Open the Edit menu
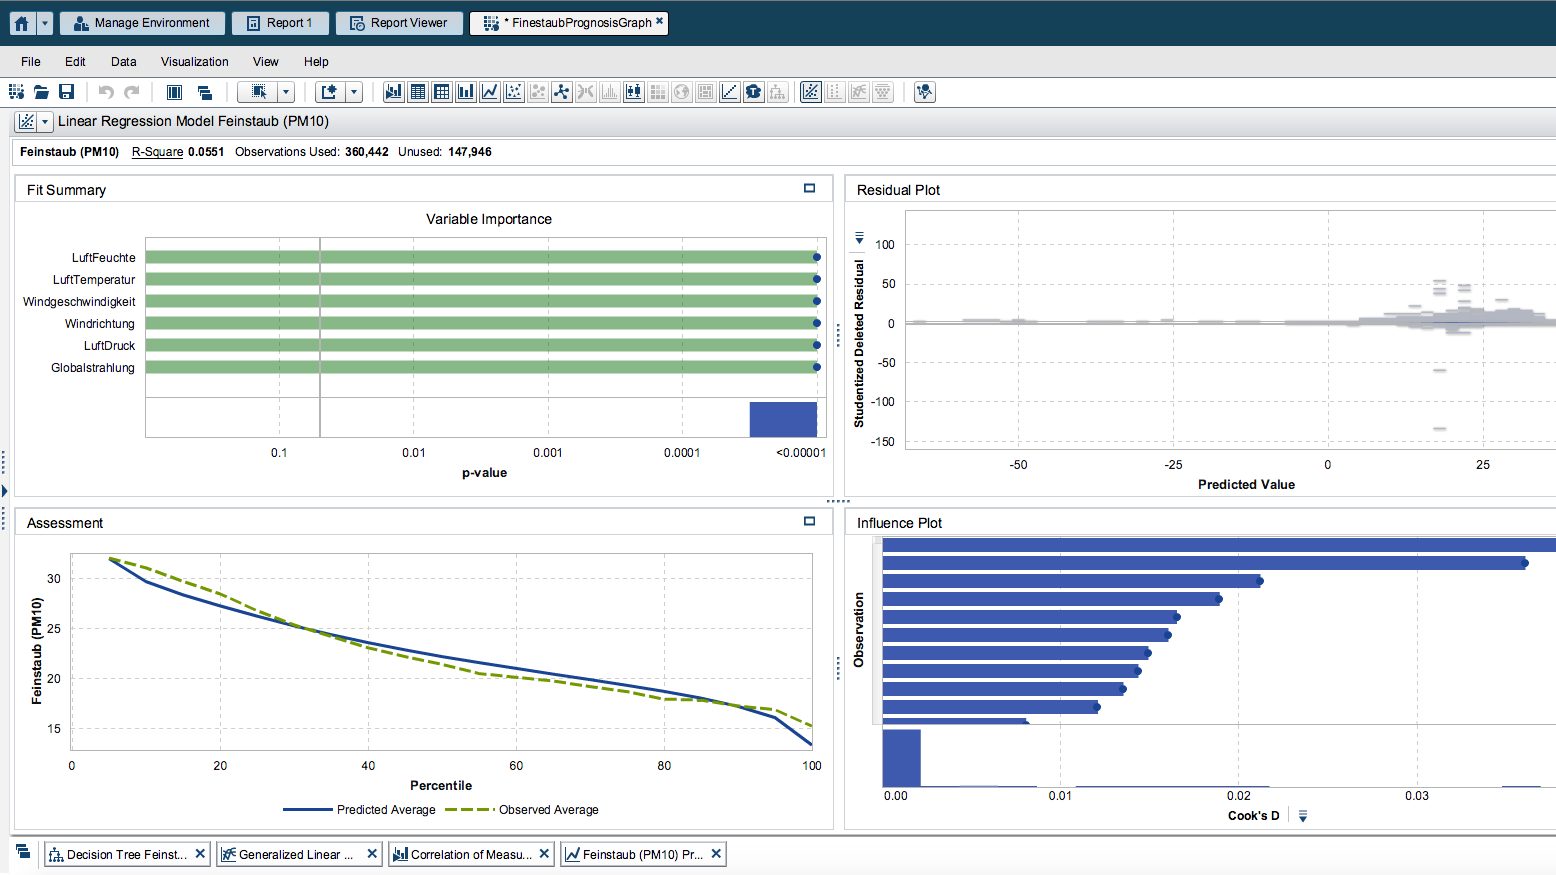This screenshot has width=1556, height=875. tap(75, 62)
